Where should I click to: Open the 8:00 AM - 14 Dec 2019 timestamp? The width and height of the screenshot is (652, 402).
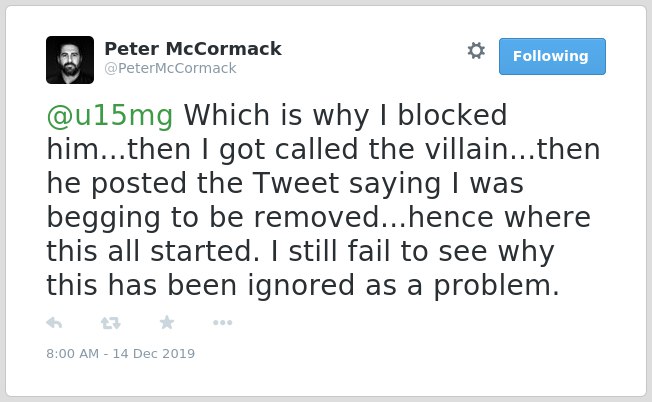[x=121, y=354]
